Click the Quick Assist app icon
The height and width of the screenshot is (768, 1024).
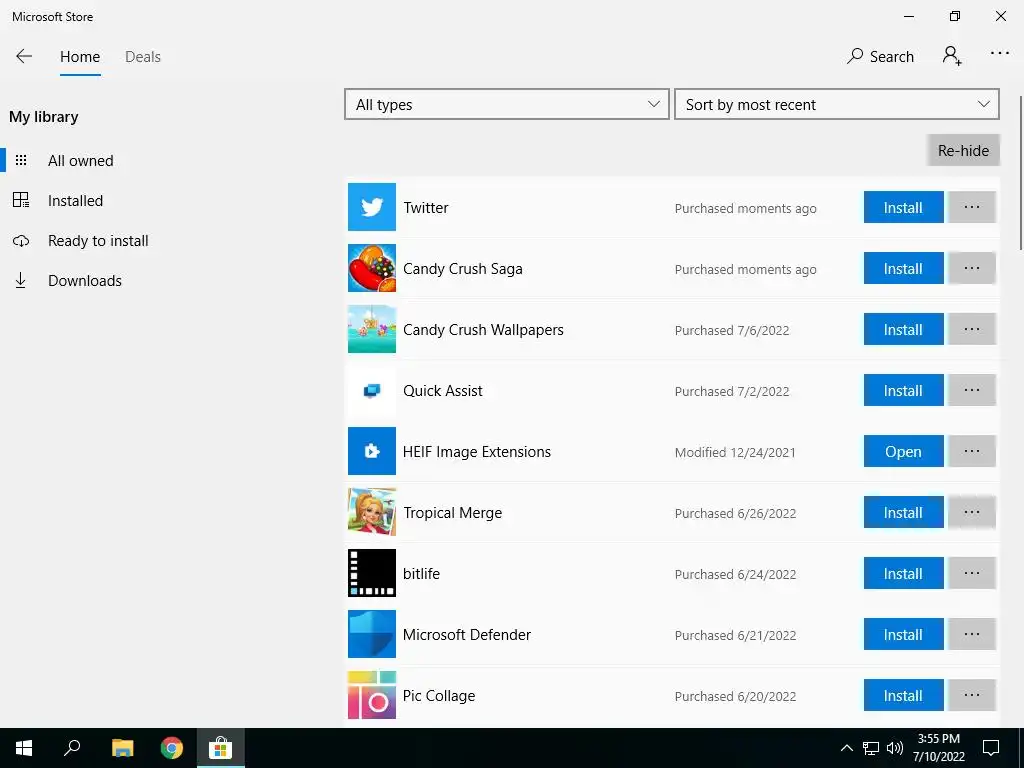(372, 391)
